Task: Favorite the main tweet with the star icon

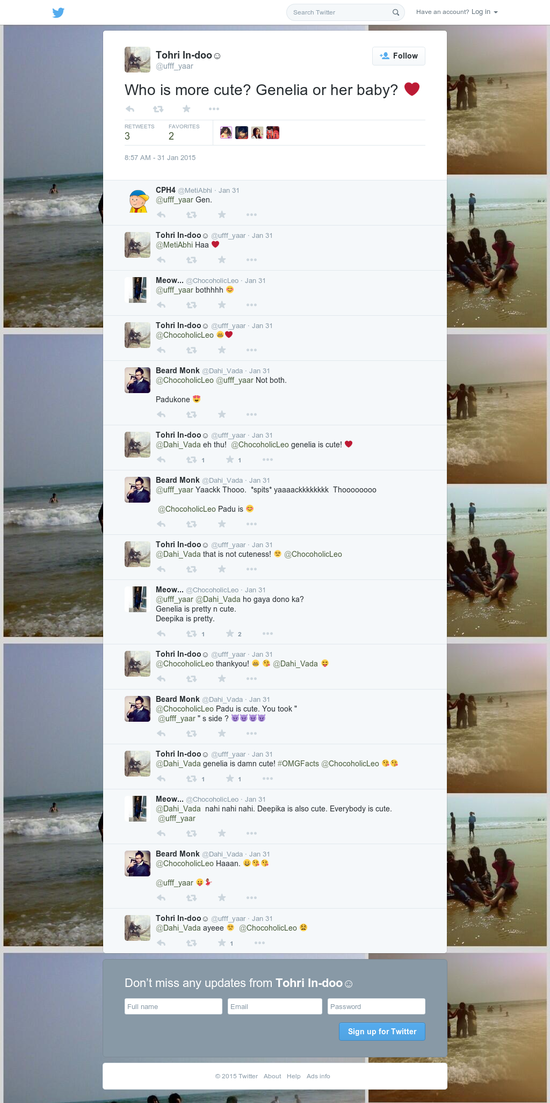Action: click(186, 109)
